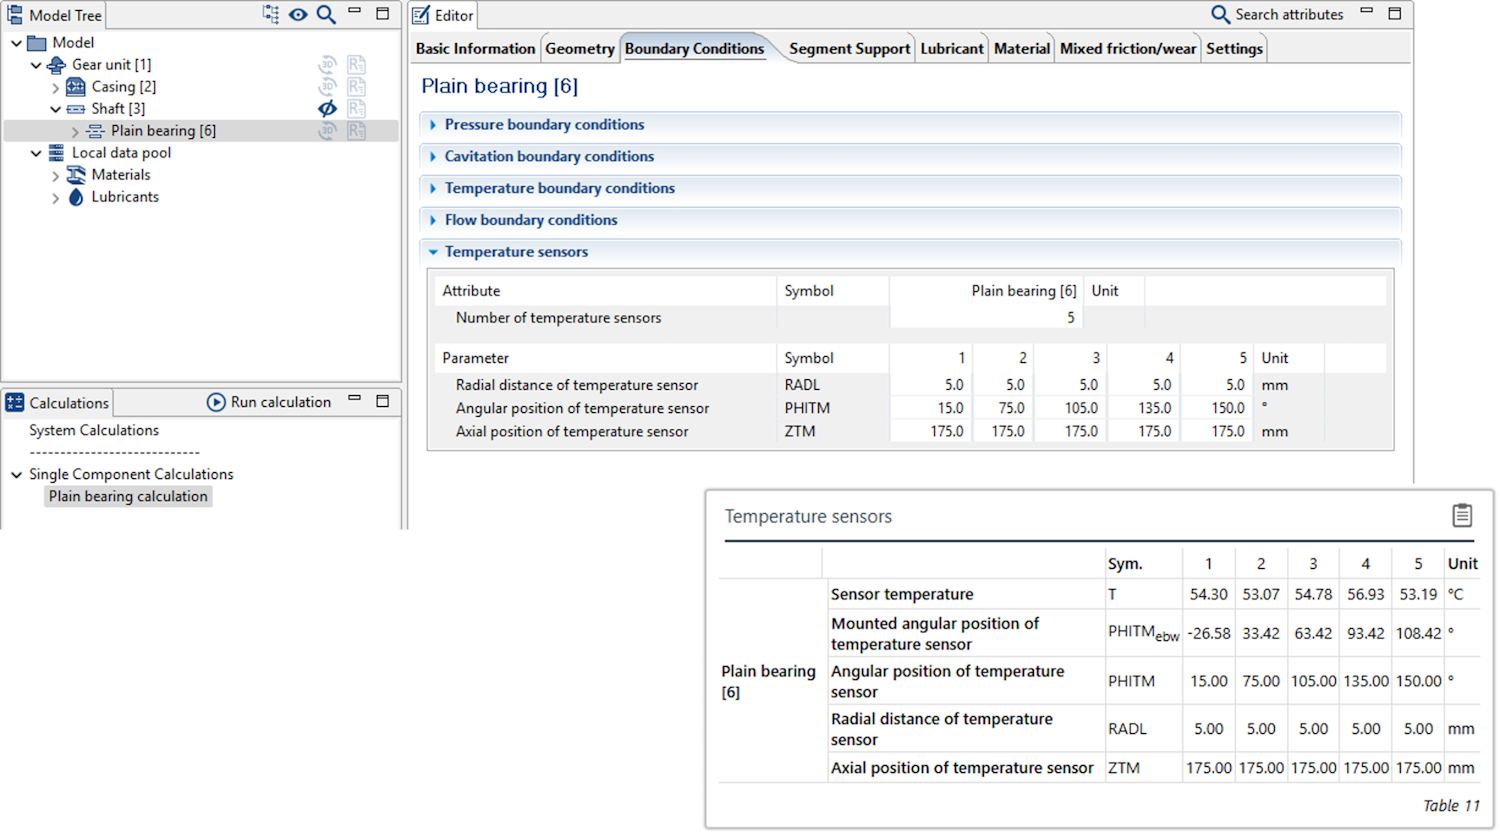
Task: Click the 3D view icon for Gear unit [1]
Action: point(327,65)
